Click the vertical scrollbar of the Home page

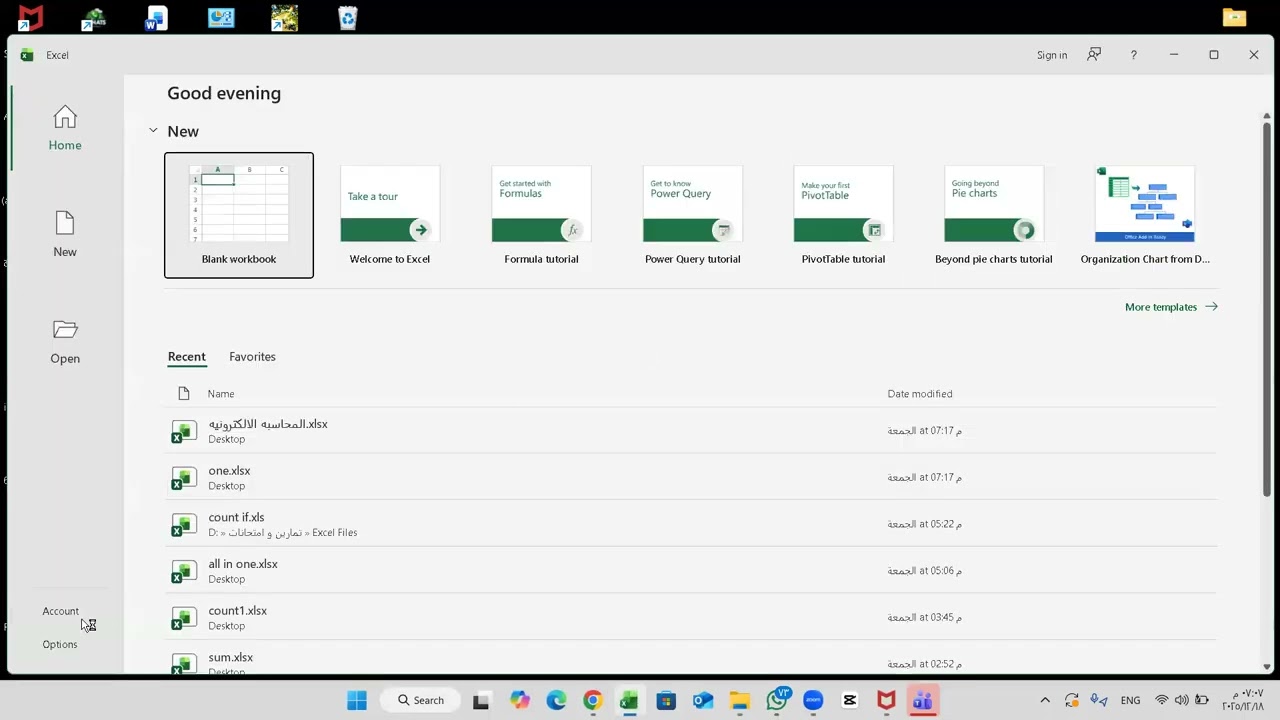pos(1267,310)
